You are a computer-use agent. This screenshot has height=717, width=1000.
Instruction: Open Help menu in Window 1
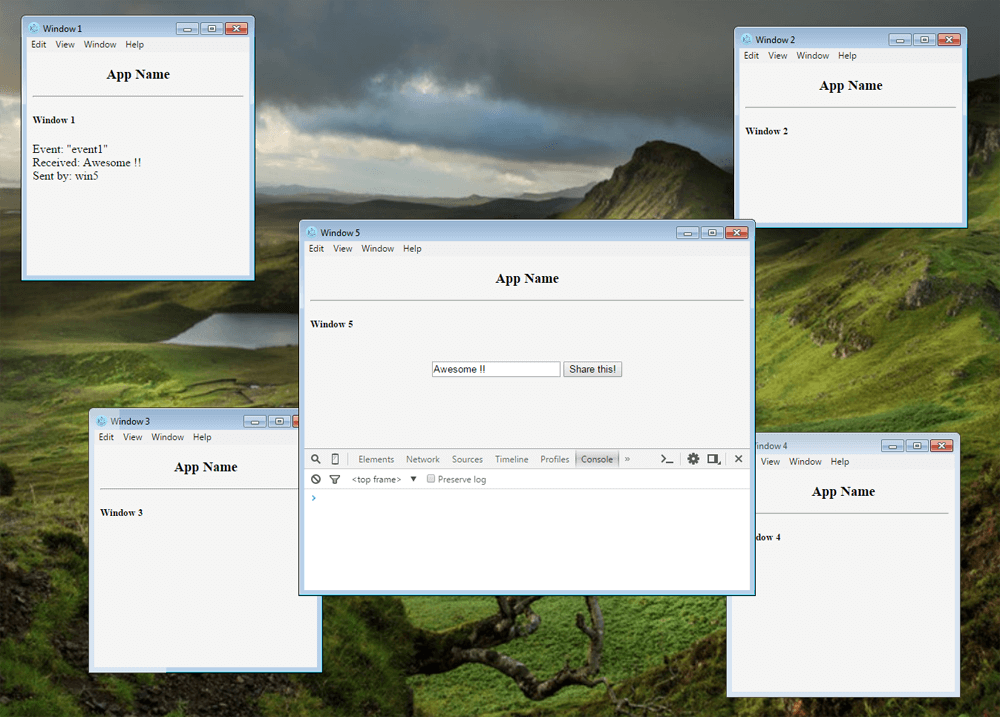point(135,45)
